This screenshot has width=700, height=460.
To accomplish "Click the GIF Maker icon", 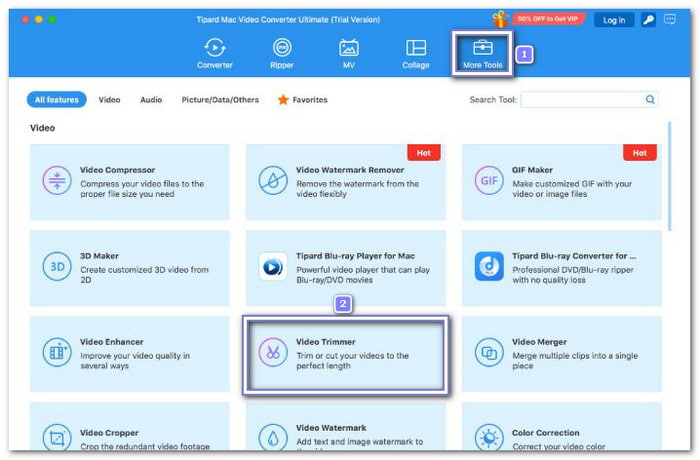I will [489, 180].
